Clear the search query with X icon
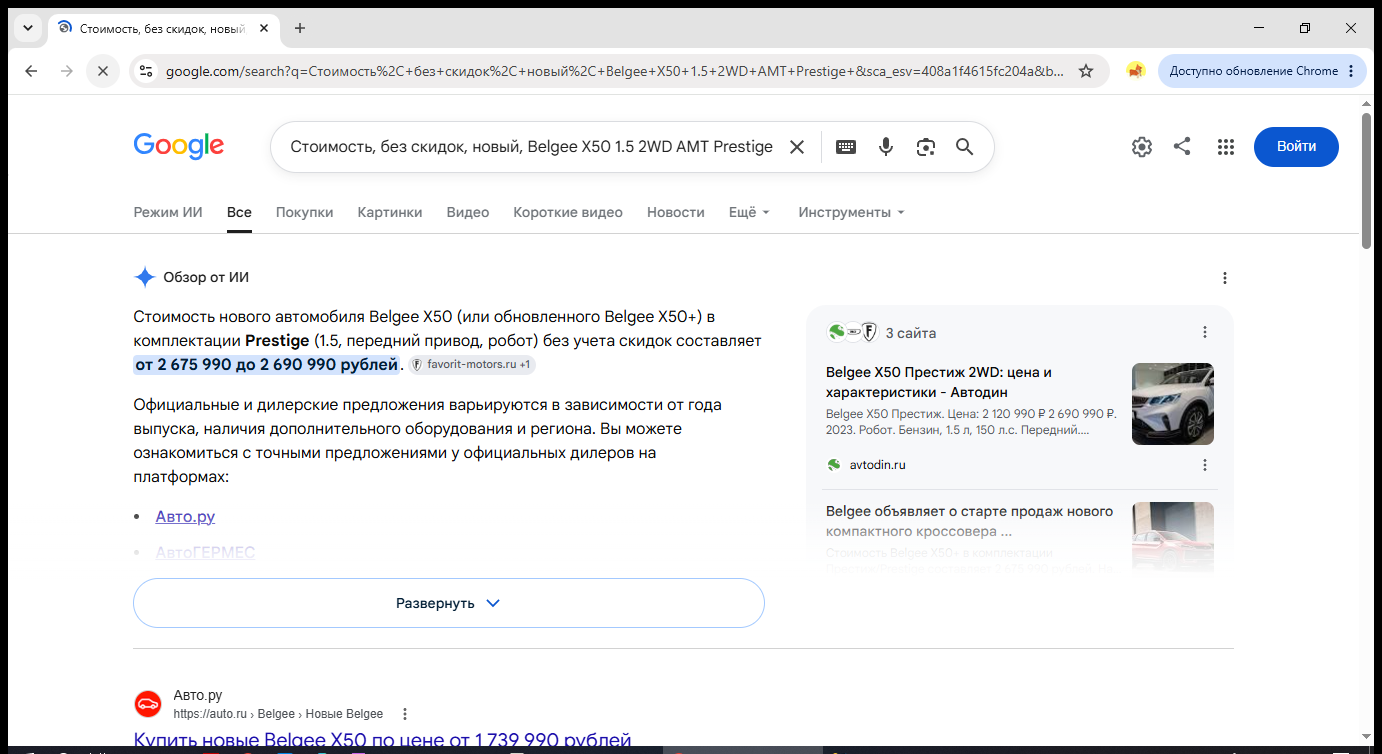This screenshot has height=754, width=1382. (x=797, y=147)
